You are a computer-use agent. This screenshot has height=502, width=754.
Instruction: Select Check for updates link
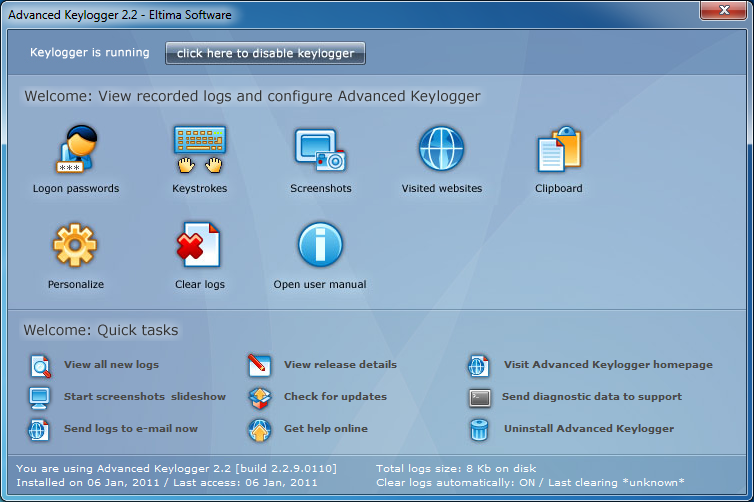335,397
